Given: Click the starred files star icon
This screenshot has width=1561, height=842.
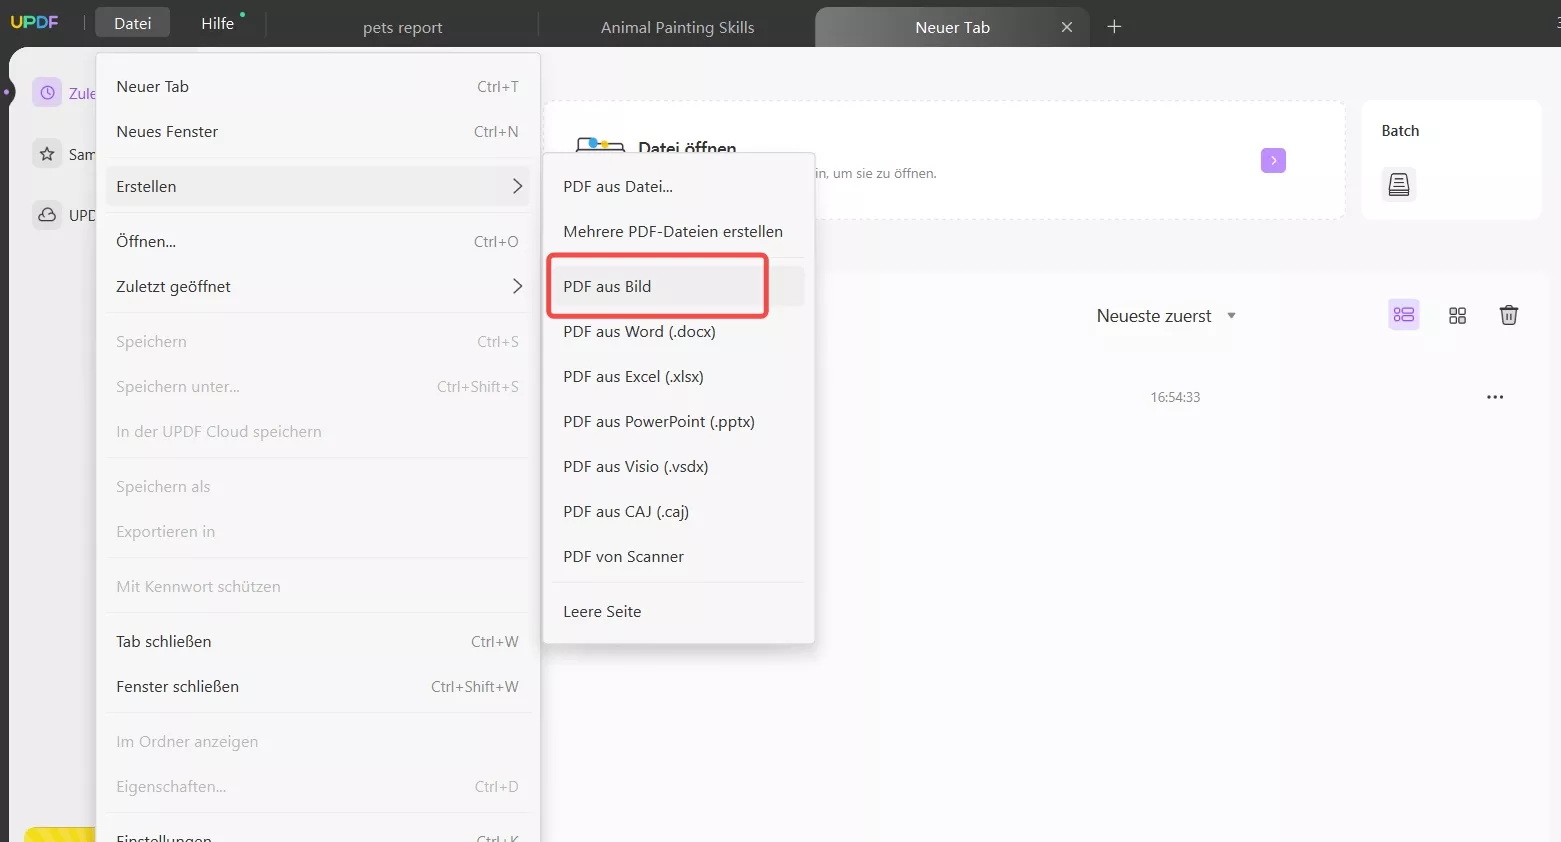Looking at the screenshot, I should click(x=47, y=154).
